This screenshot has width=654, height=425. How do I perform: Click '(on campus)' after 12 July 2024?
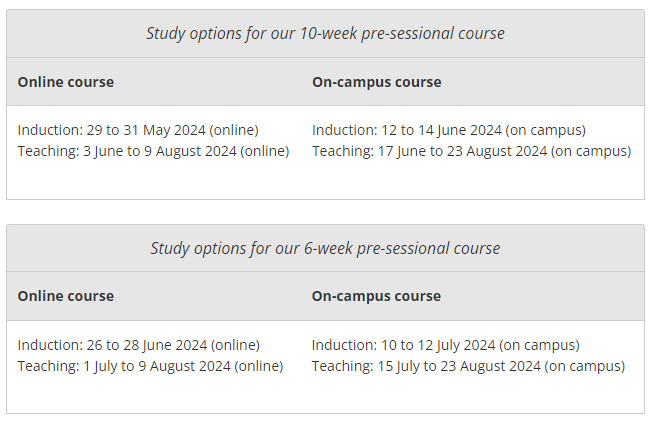tap(539, 345)
